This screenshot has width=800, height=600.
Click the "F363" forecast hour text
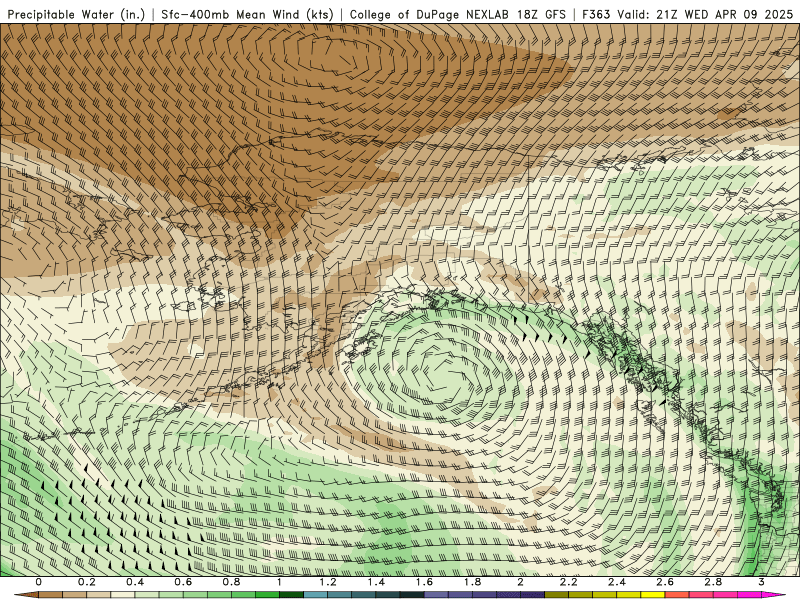coord(595,14)
